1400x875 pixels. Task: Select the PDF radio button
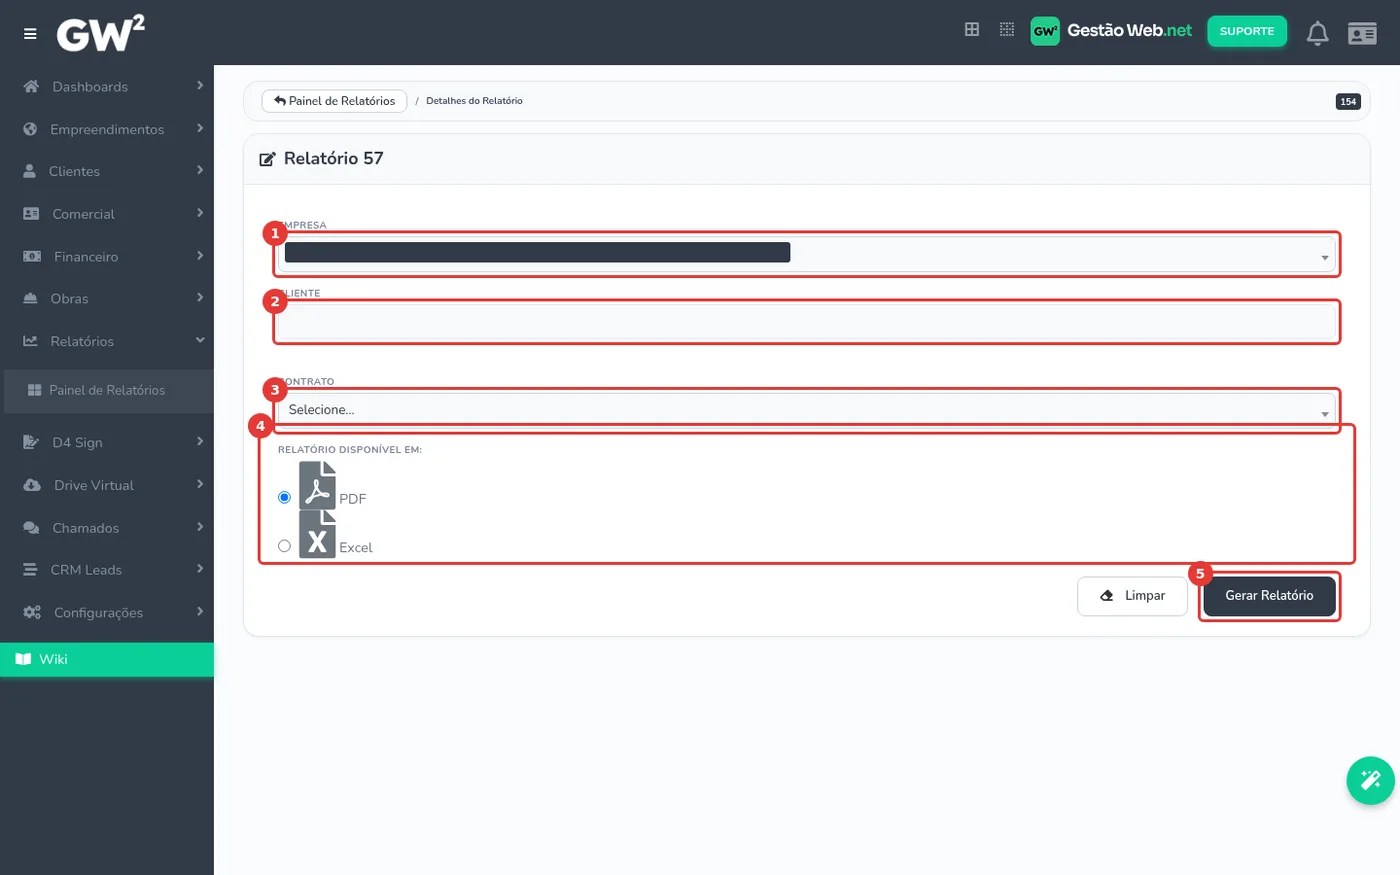click(285, 497)
